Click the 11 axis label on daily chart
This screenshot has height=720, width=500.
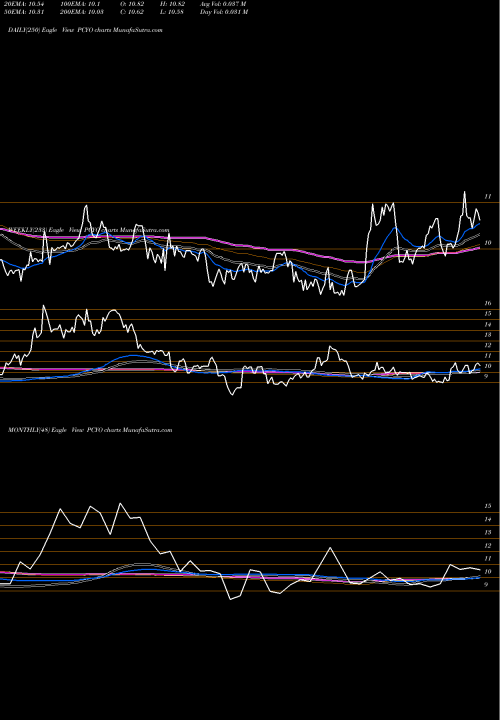click(488, 197)
